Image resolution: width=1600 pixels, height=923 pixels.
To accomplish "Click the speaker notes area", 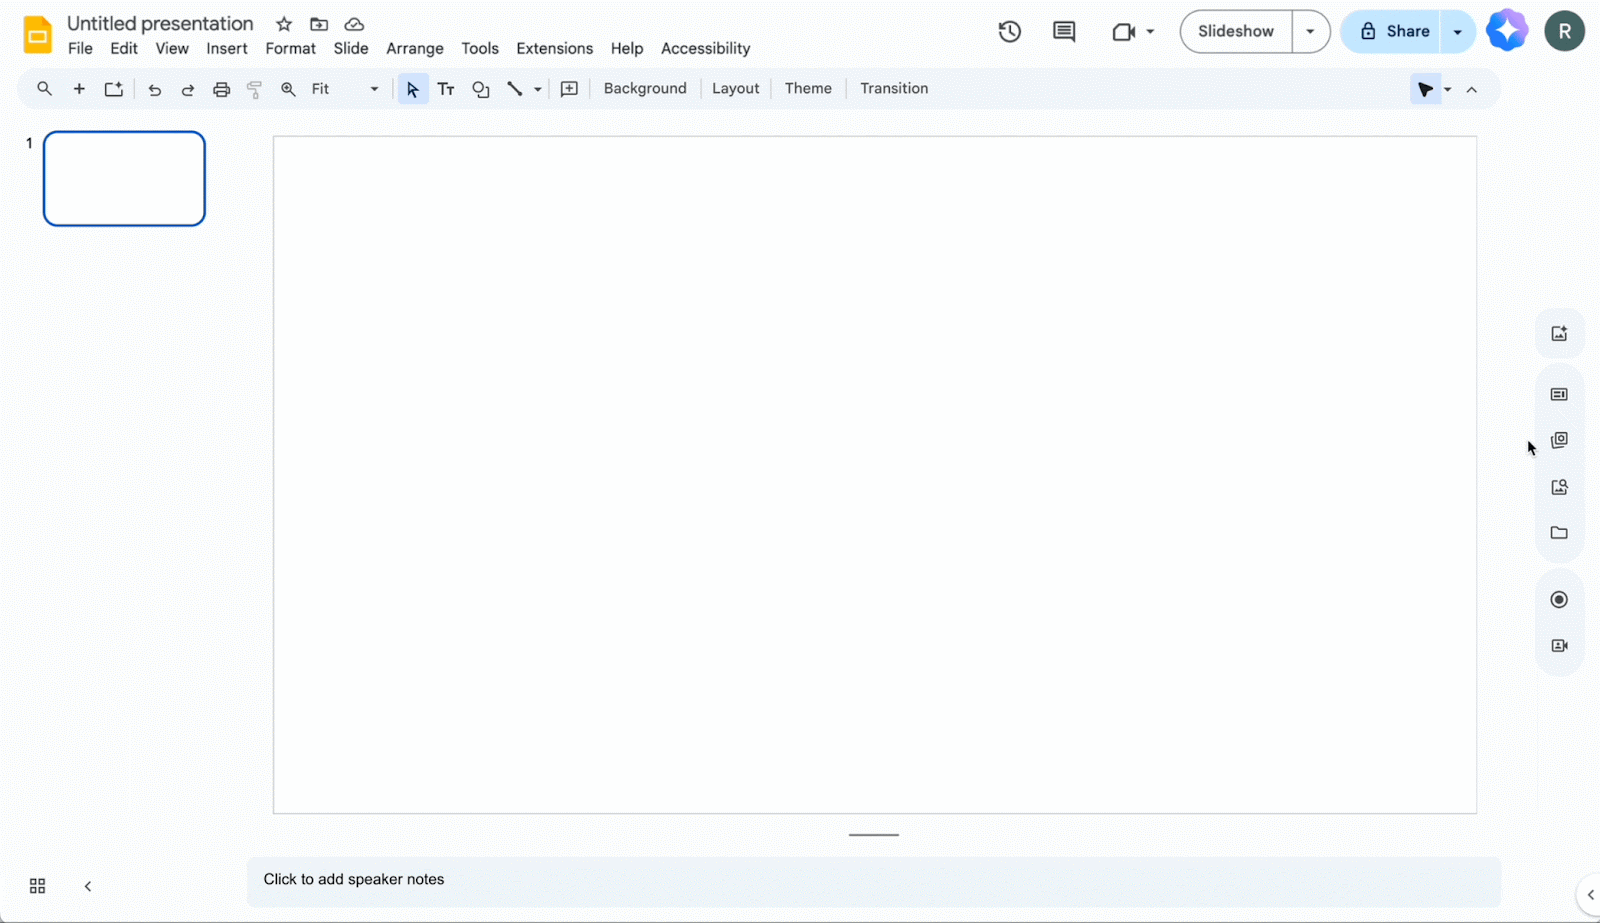I will pos(700,879).
